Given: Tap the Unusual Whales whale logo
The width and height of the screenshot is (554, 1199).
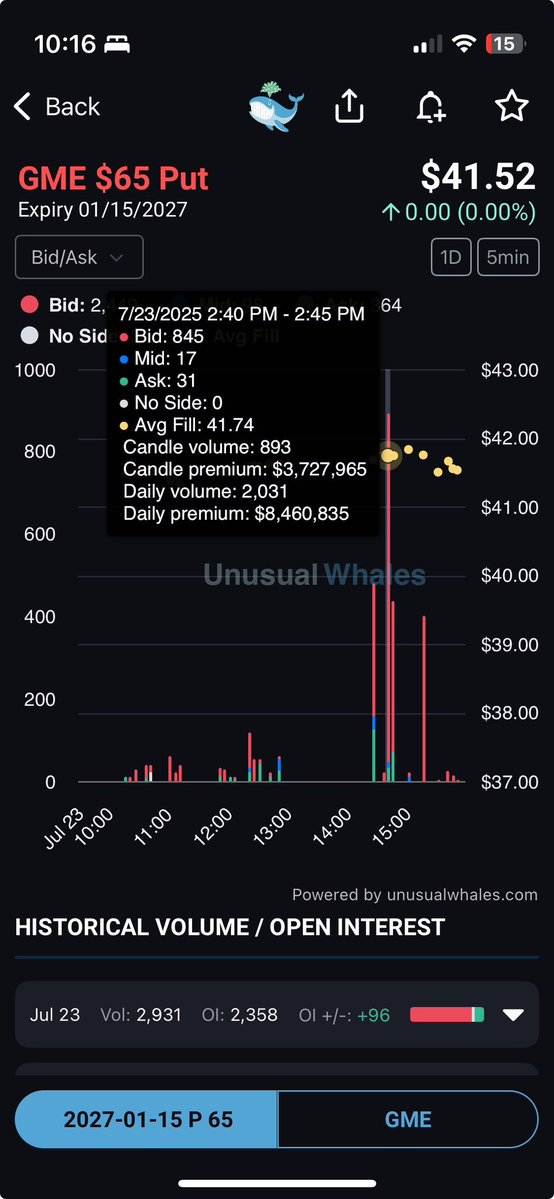Looking at the screenshot, I should tap(276, 106).
